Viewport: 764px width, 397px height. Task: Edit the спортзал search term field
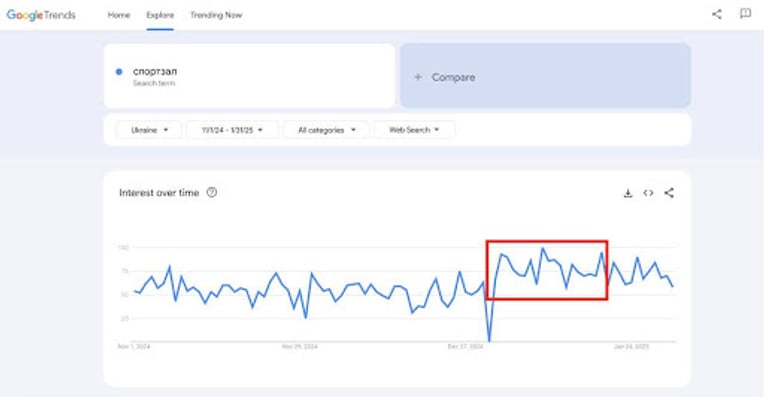[x=249, y=76]
